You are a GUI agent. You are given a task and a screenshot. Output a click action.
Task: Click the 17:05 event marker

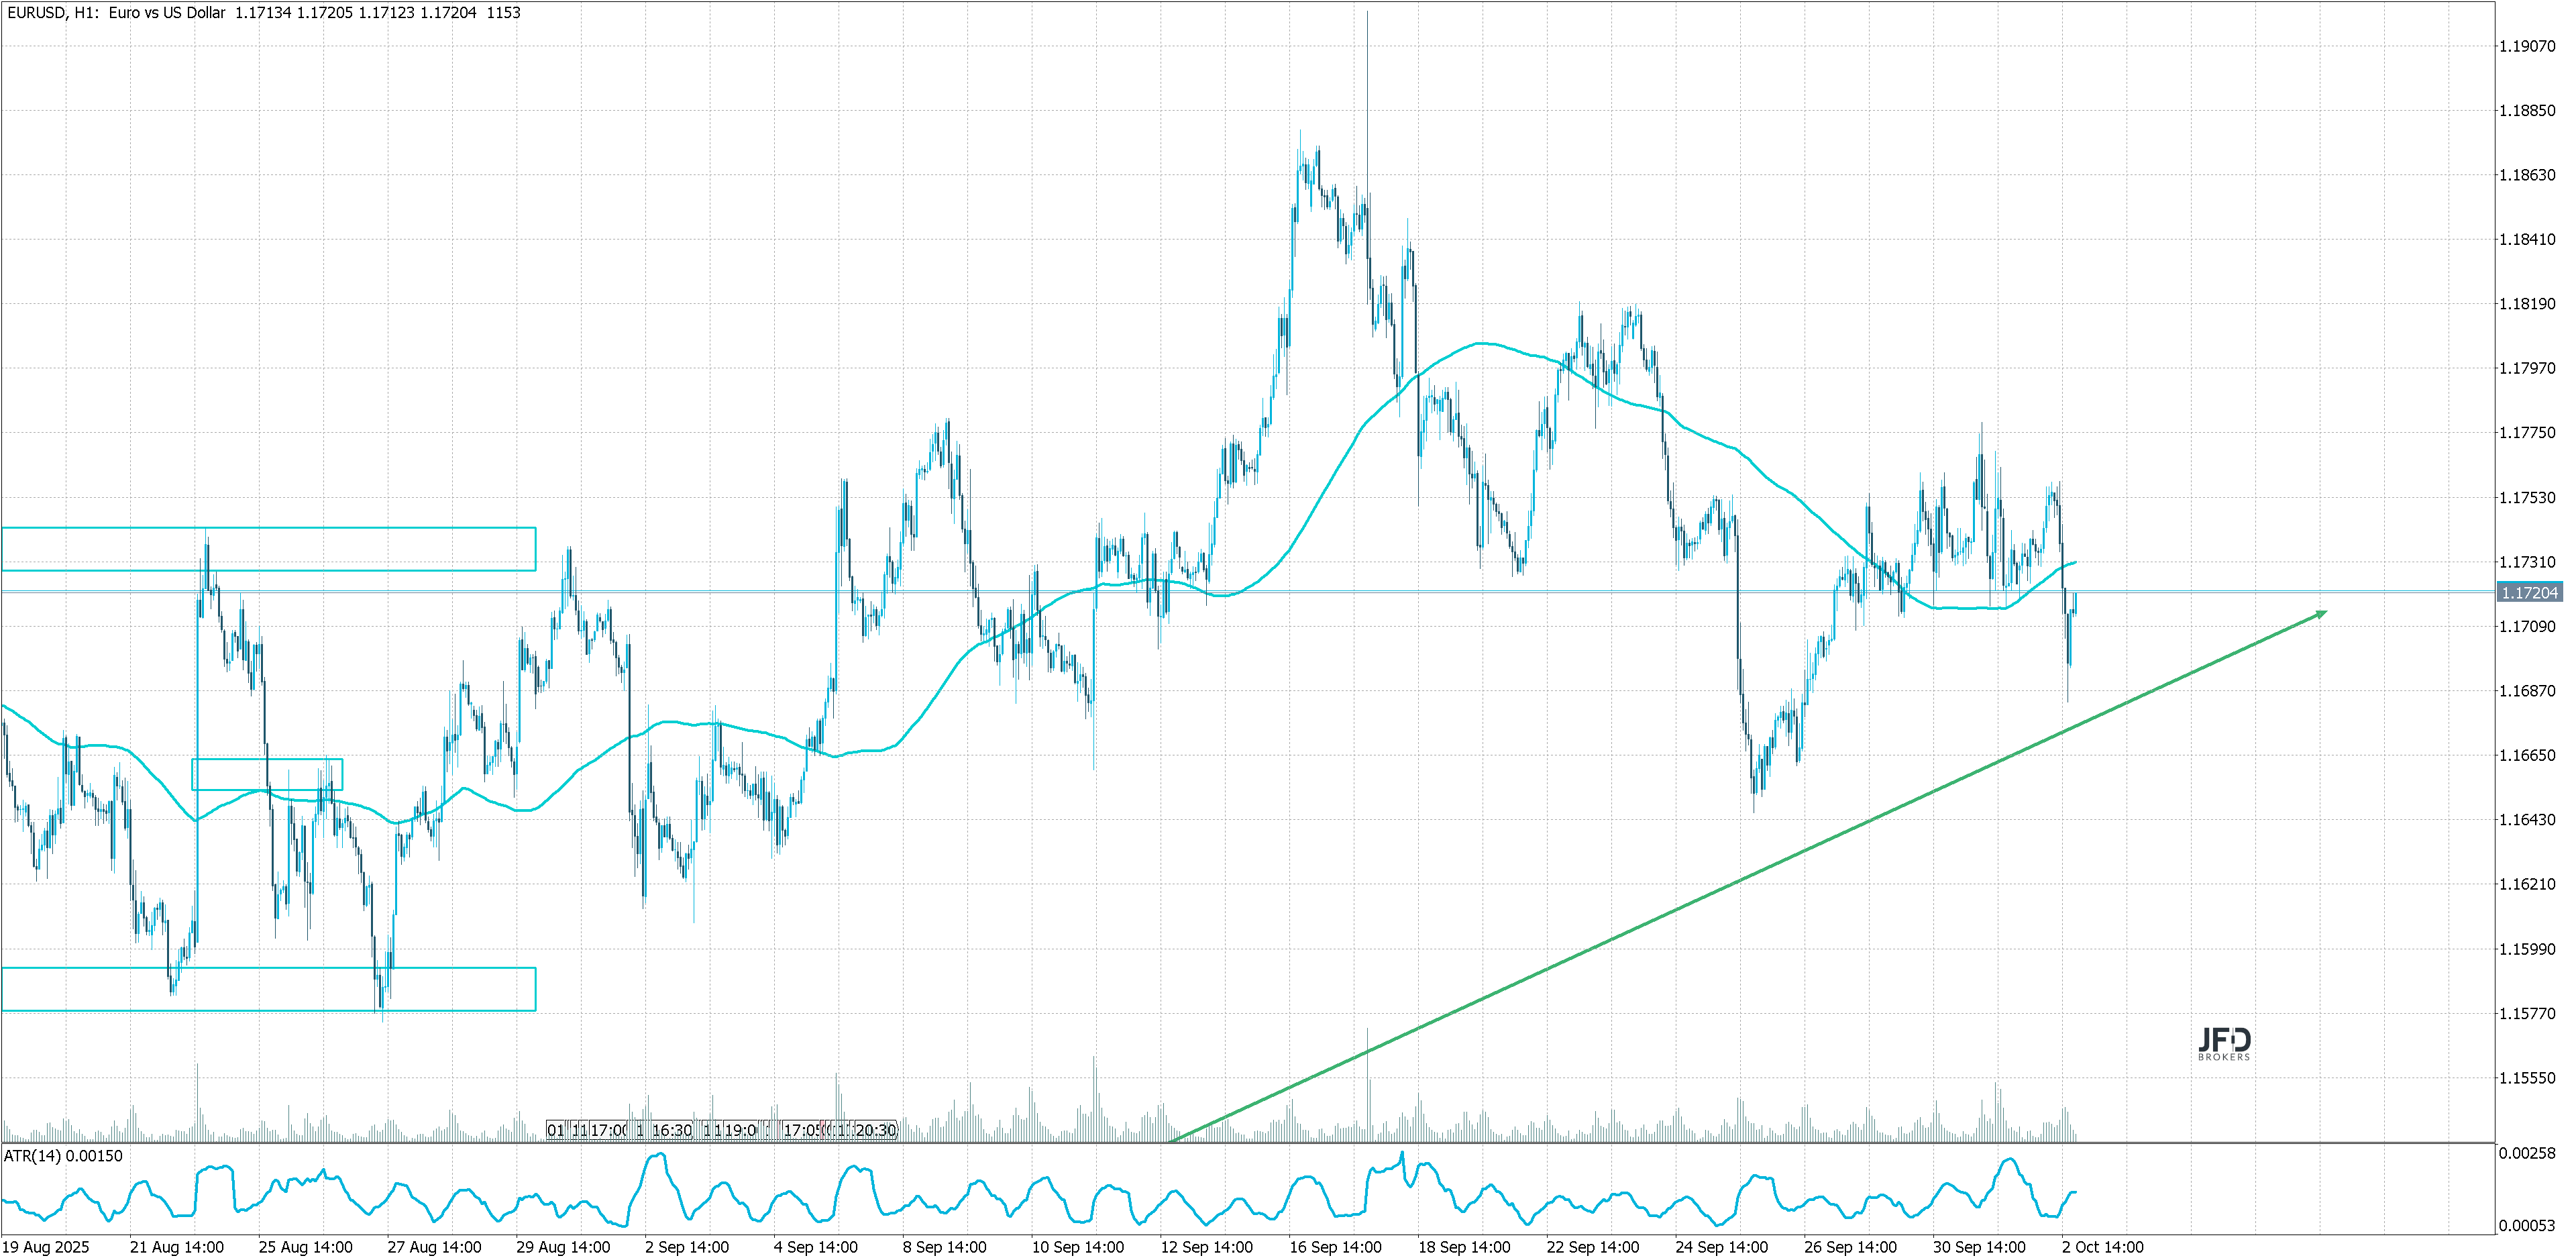pyautogui.click(x=803, y=1130)
